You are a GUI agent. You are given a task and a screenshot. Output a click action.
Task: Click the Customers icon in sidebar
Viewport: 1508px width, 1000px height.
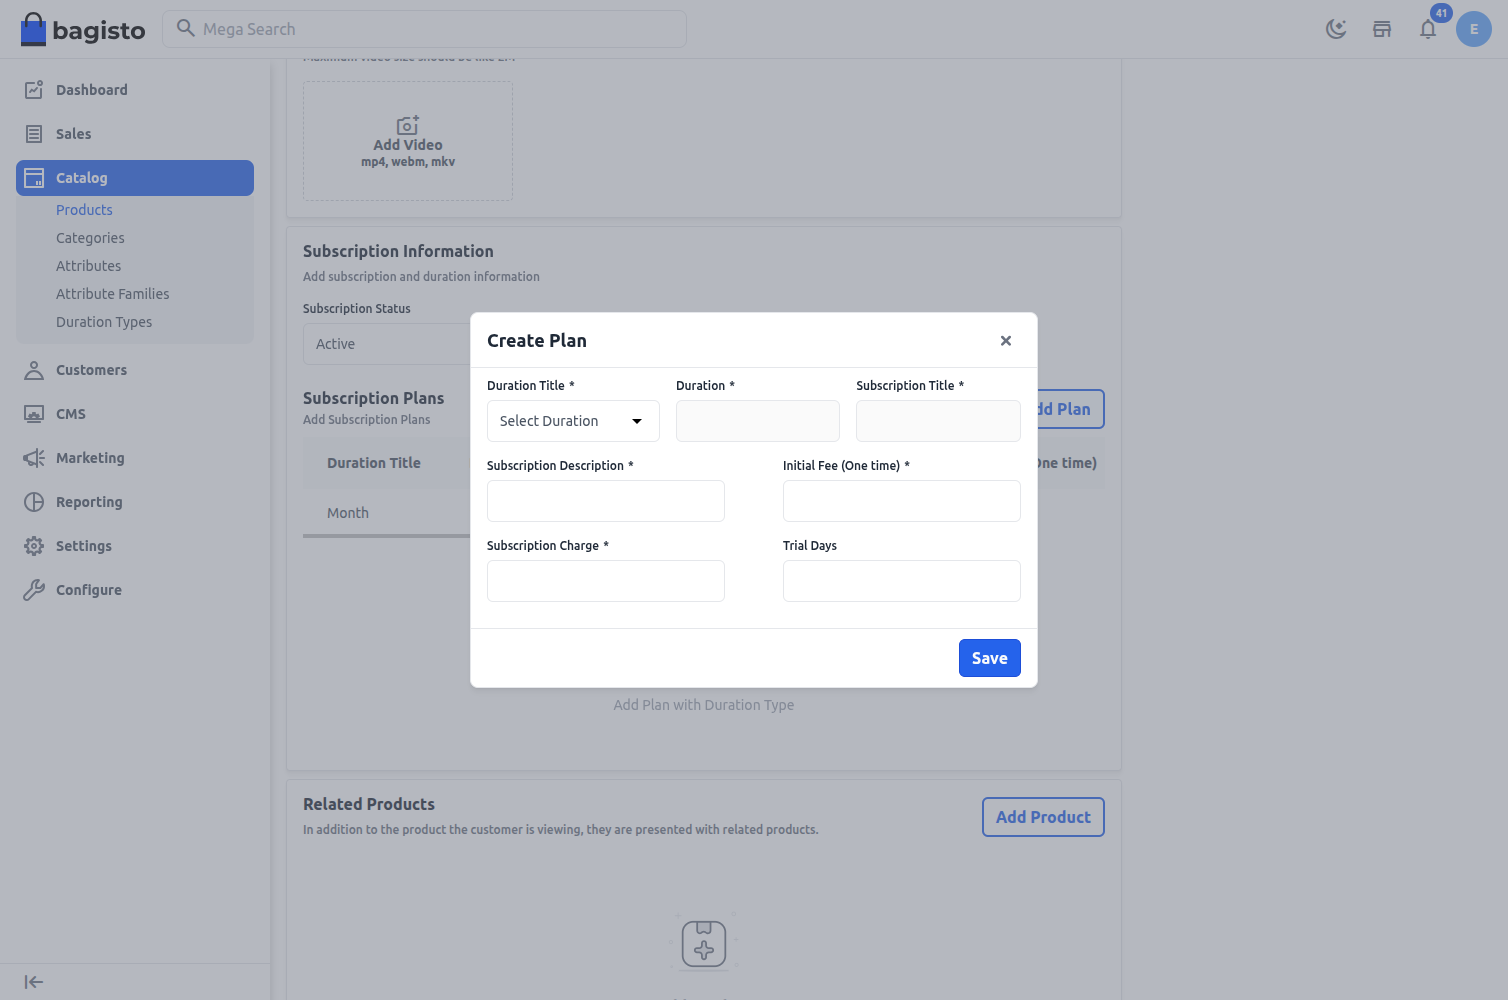34,369
